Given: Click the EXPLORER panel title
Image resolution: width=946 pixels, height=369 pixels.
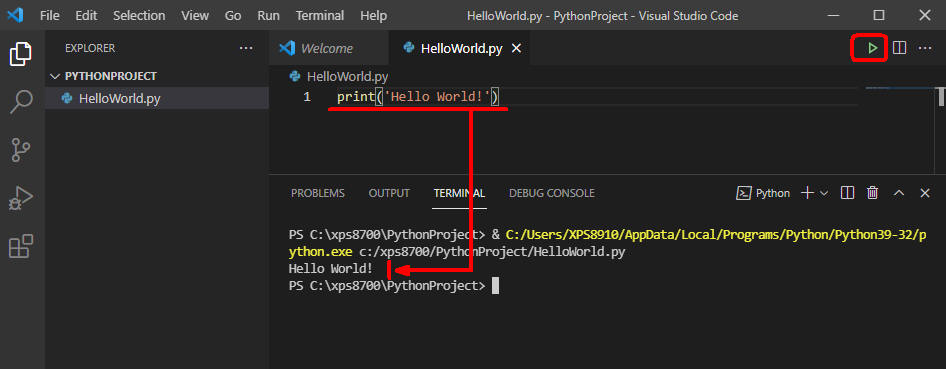Looking at the screenshot, I should tap(90, 48).
